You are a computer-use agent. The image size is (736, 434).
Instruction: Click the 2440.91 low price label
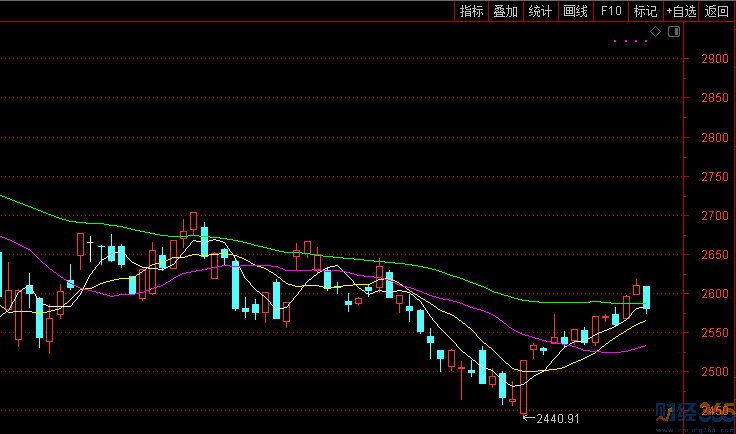(x=558, y=419)
